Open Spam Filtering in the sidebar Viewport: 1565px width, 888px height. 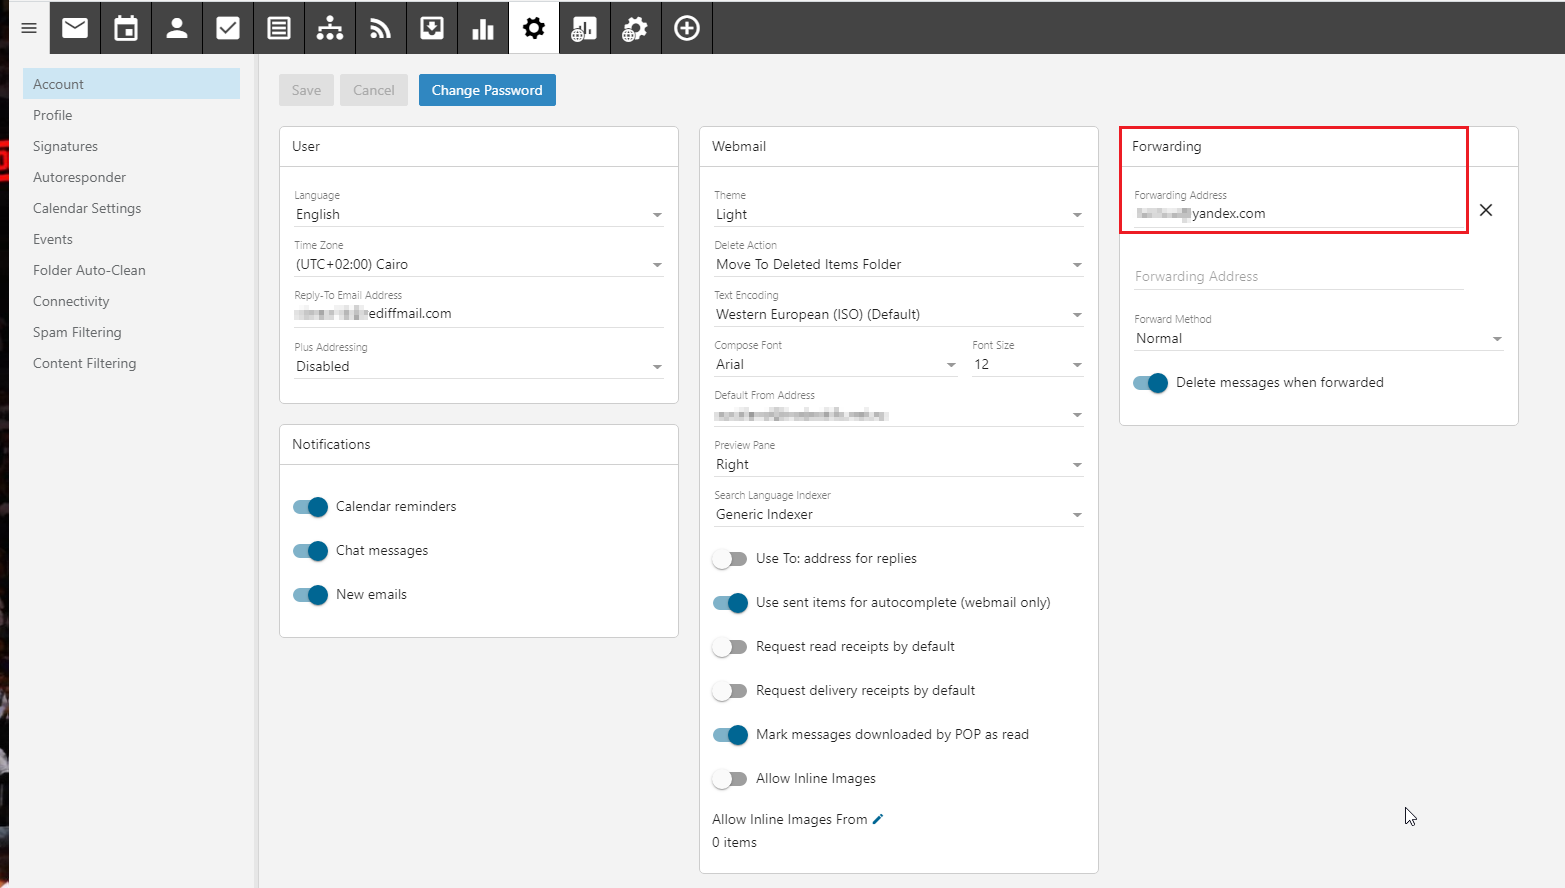pos(77,332)
